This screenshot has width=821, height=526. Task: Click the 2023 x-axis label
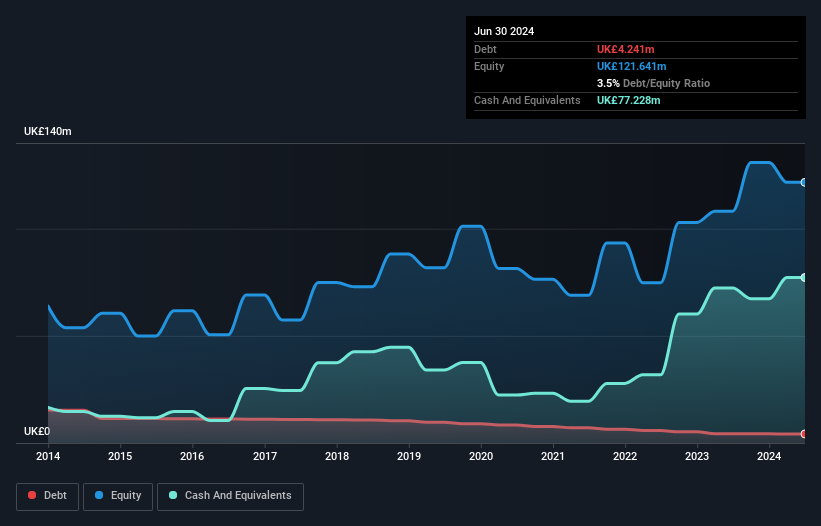coord(697,456)
